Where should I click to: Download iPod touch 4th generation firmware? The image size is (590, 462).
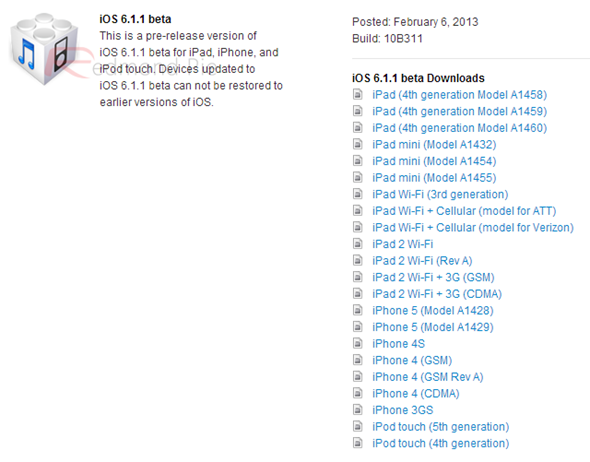[x=441, y=443]
